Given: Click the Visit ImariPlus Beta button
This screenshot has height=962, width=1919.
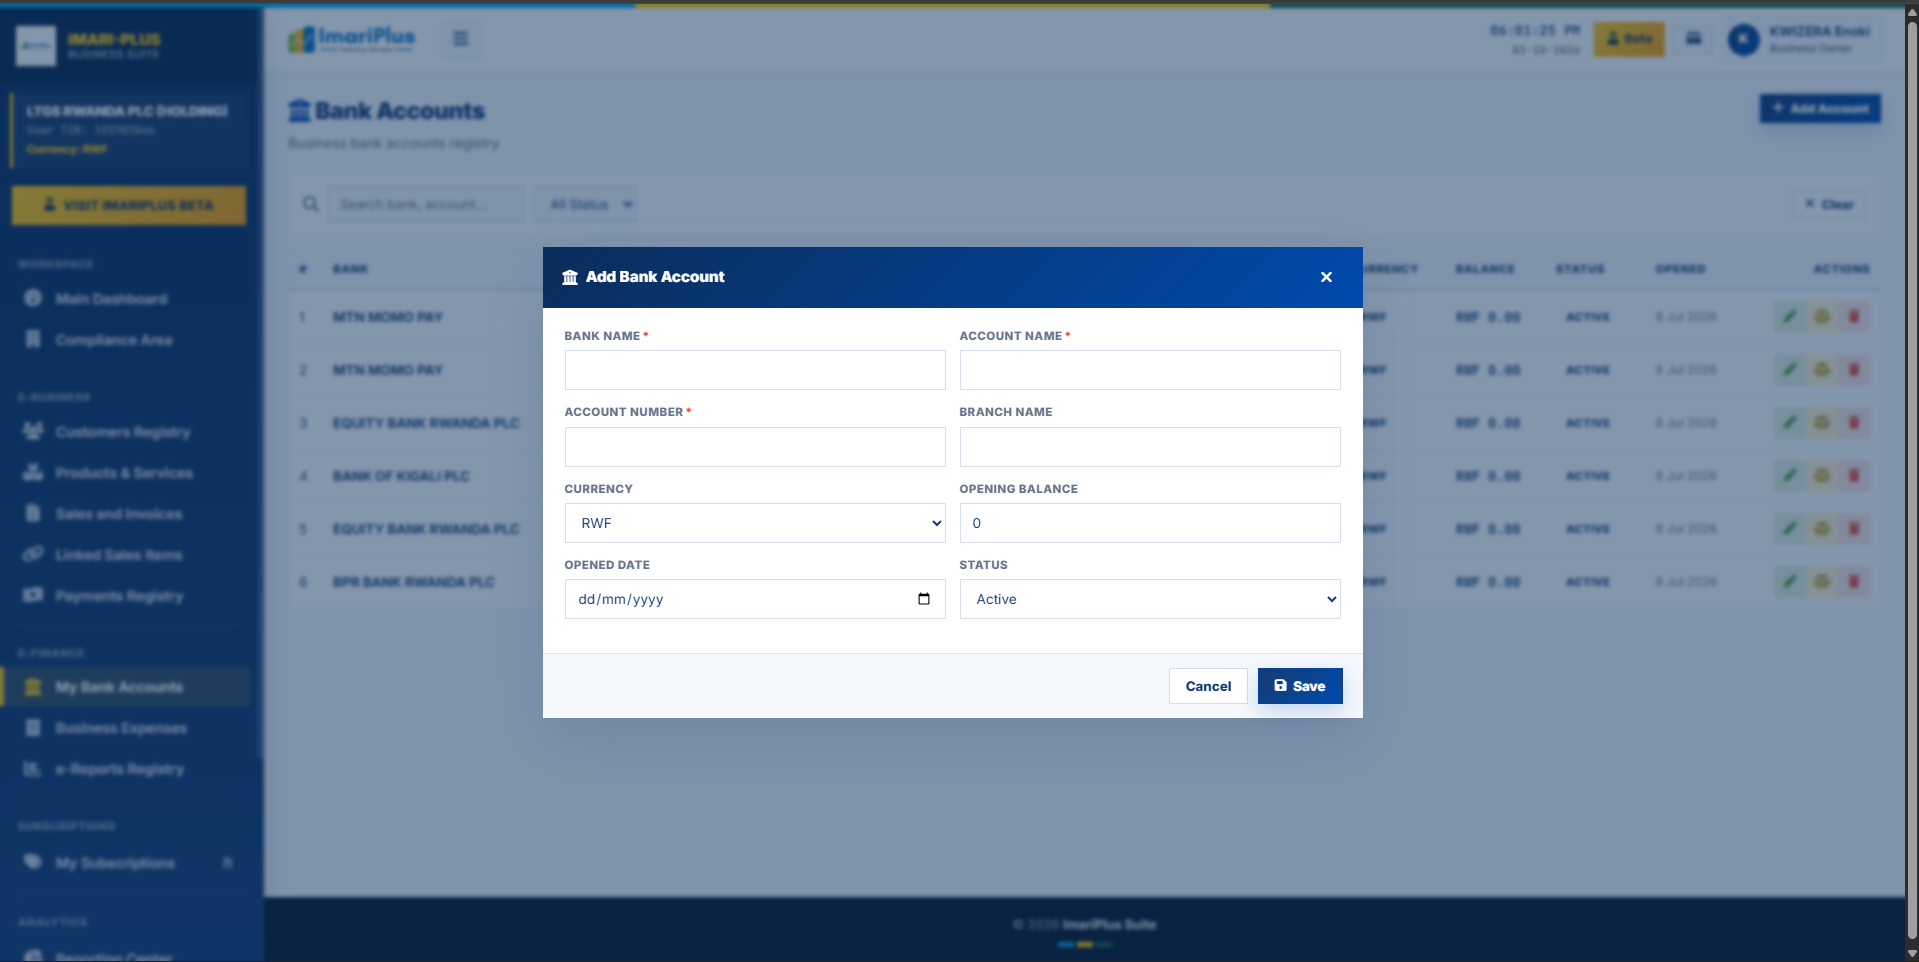Looking at the screenshot, I should (129, 205).
